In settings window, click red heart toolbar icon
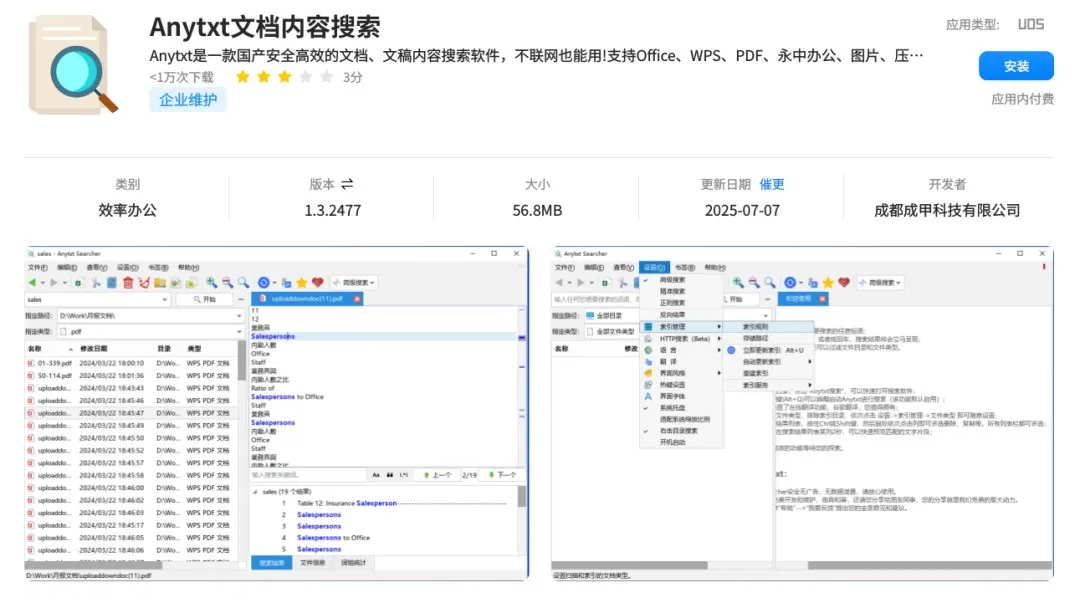Screen dimensions: 1080x595 tap(844, 282)
